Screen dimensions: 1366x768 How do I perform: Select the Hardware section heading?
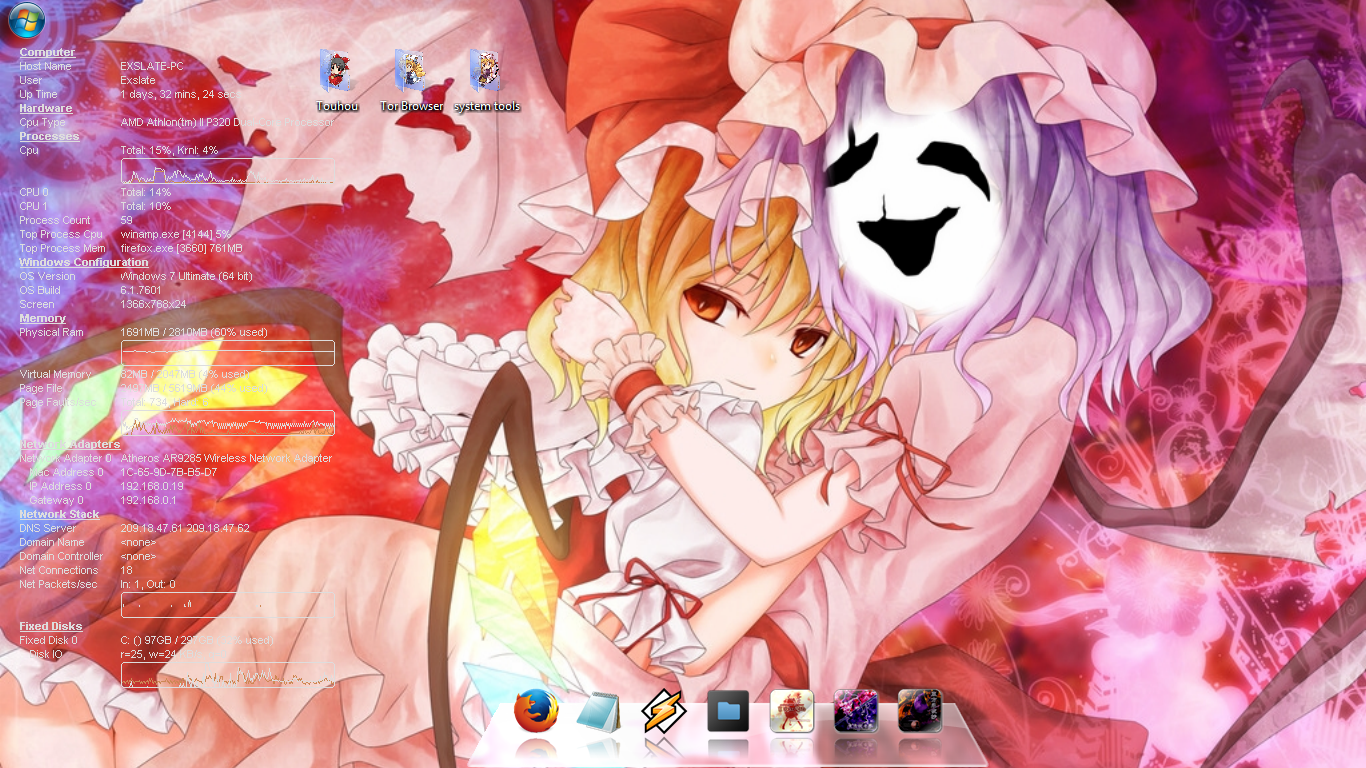point(46,108)
